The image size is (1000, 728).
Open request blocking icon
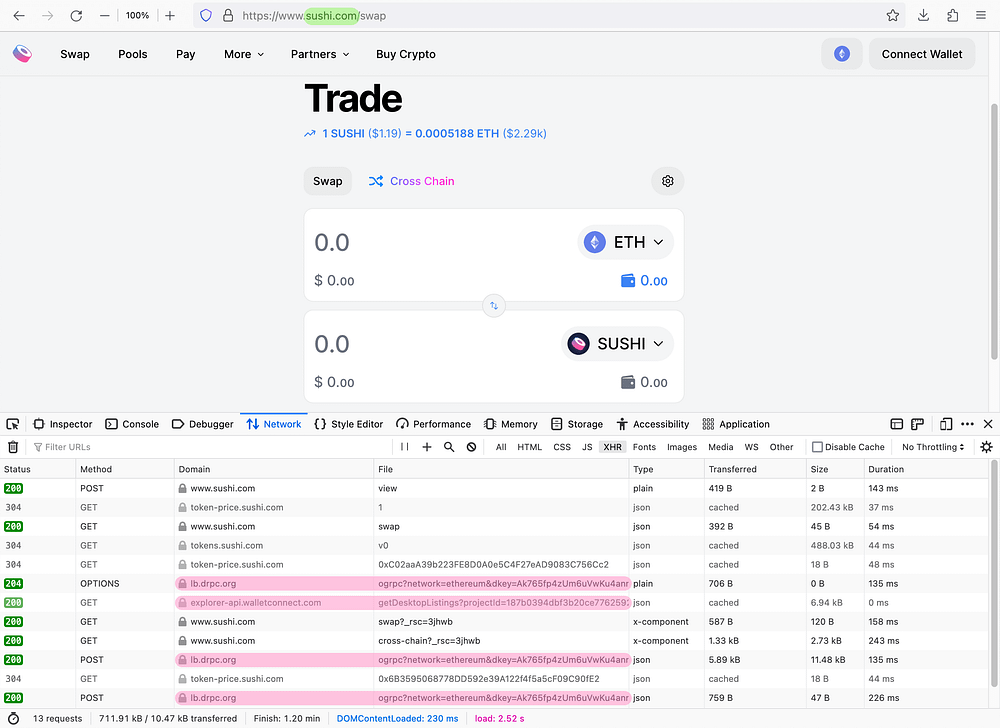coord(471,447)
